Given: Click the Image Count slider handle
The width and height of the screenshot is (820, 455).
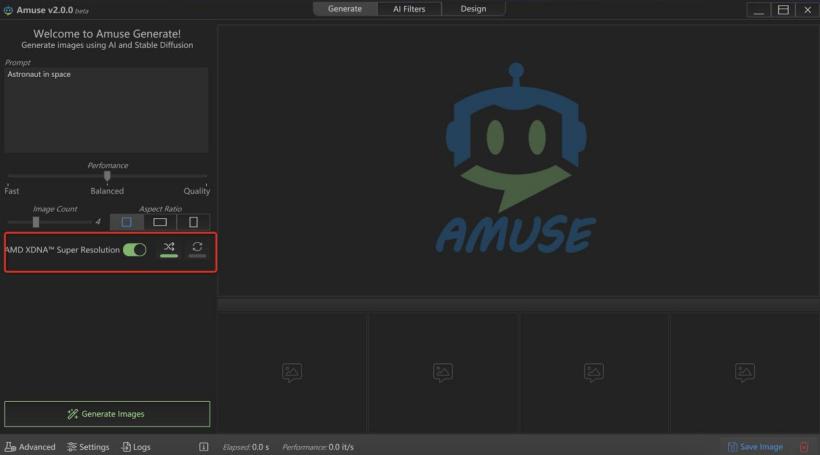Looking at the screenshot, I should pos(36,222).
